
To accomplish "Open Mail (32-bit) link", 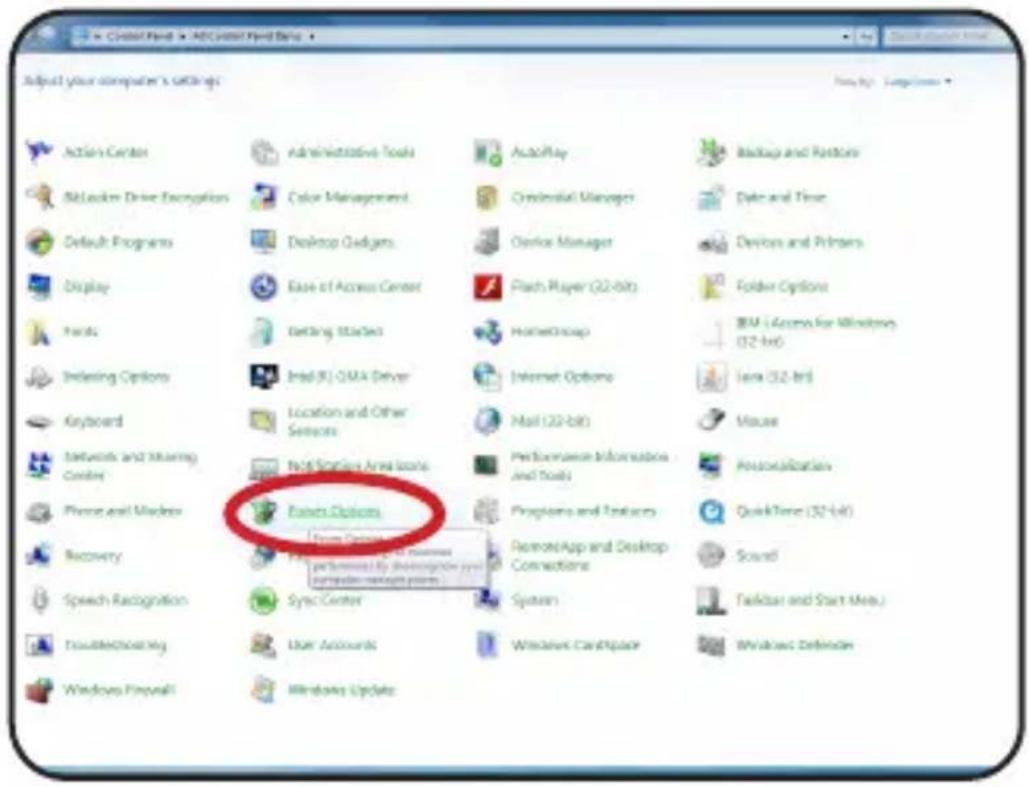I will point(550,421).
